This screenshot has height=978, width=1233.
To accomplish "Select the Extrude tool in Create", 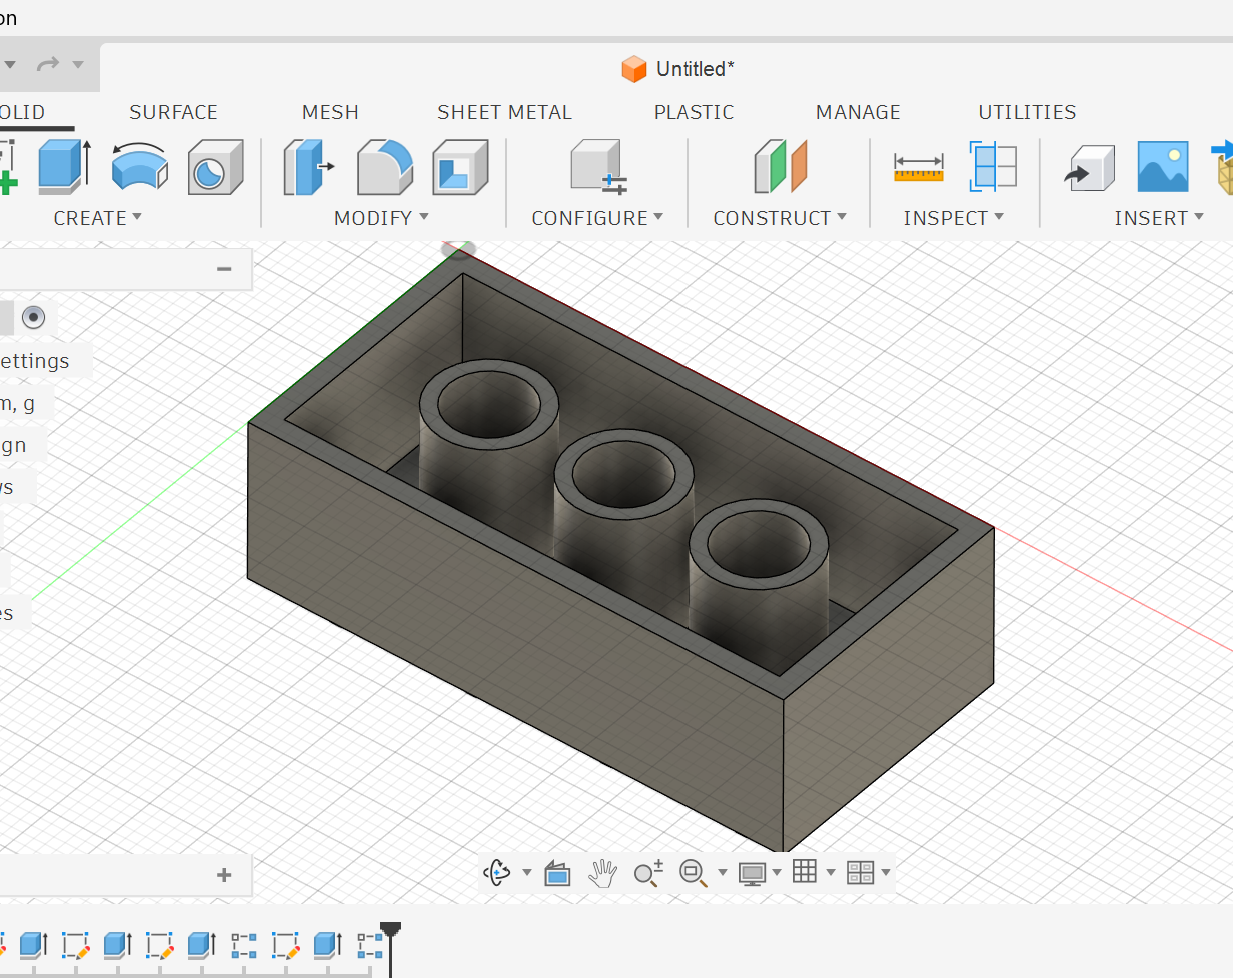I will coord(65,166).
